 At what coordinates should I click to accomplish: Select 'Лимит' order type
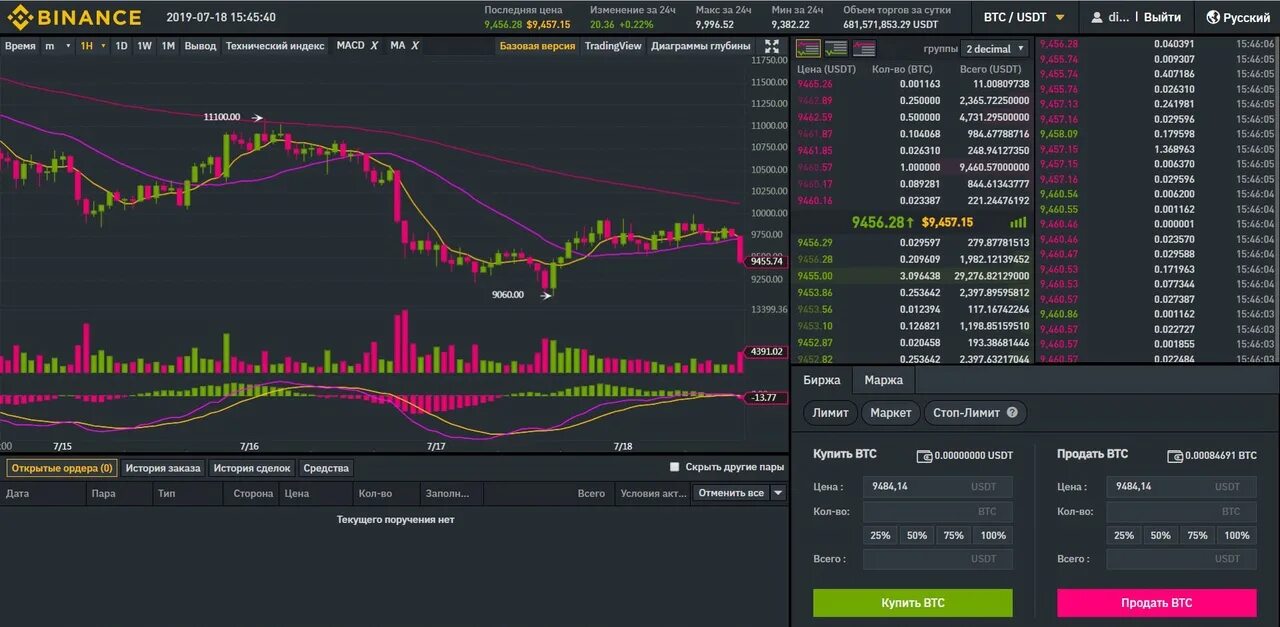[831, 412]
